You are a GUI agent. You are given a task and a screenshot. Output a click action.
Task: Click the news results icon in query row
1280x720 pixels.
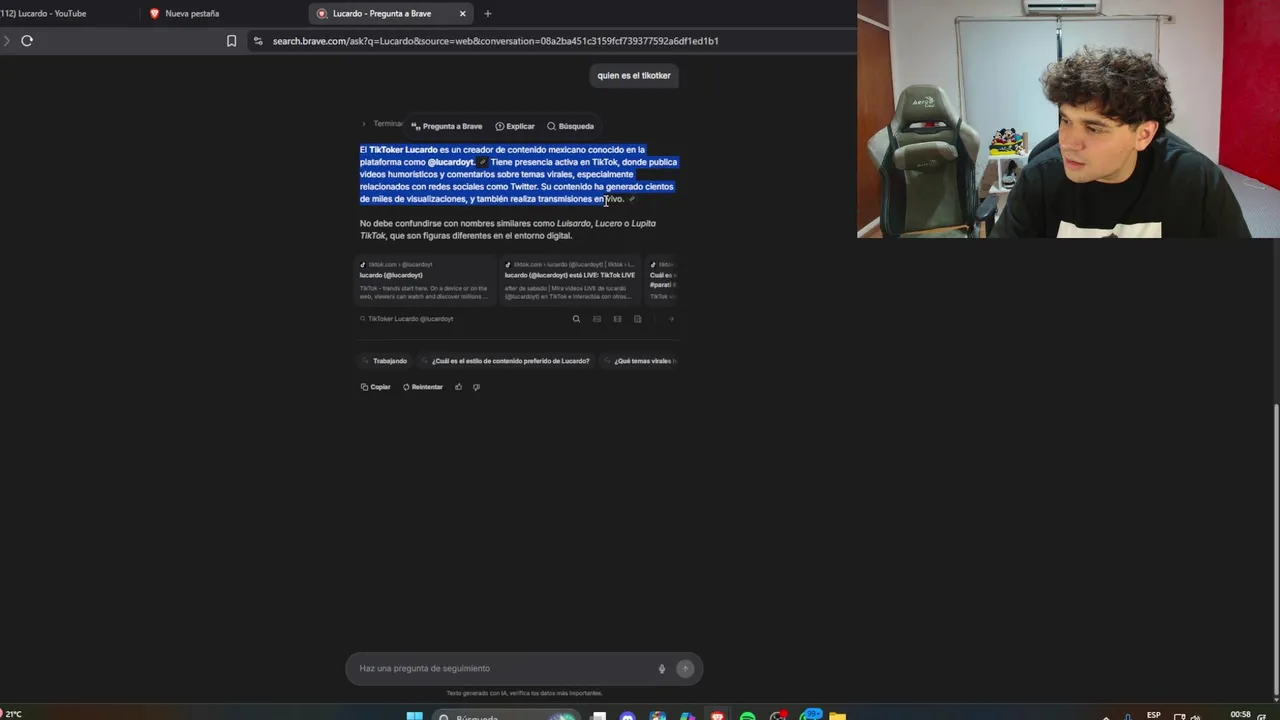tap(637, 319)
